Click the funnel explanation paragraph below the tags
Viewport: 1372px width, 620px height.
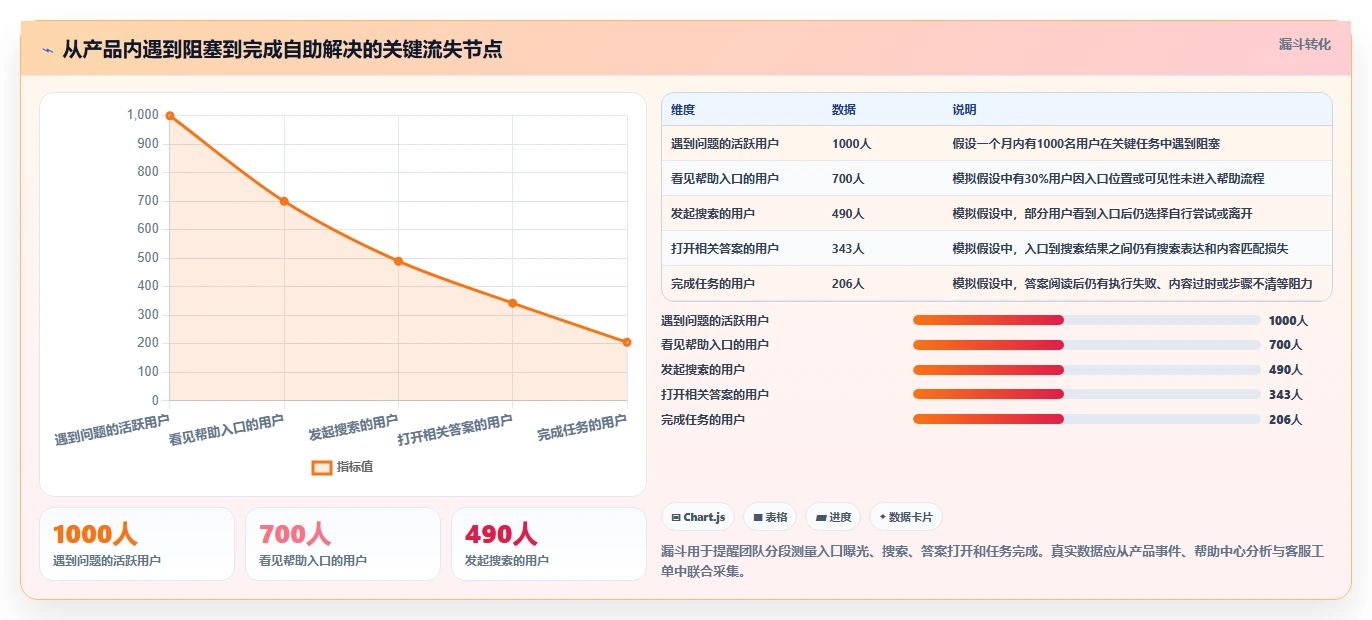point(992,561)
